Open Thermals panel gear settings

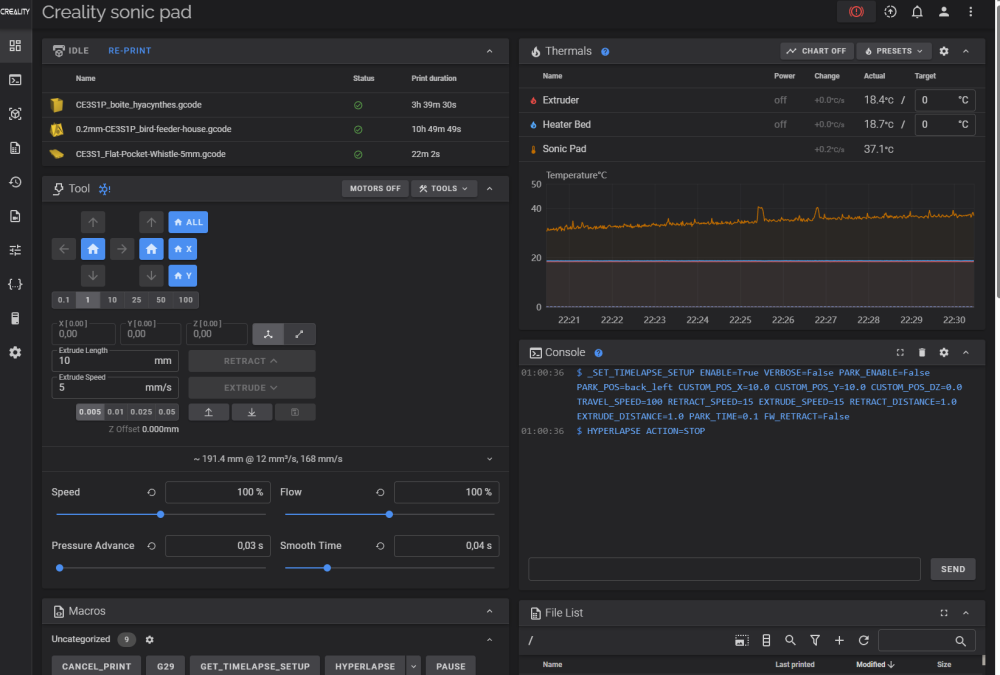(943, 51)
